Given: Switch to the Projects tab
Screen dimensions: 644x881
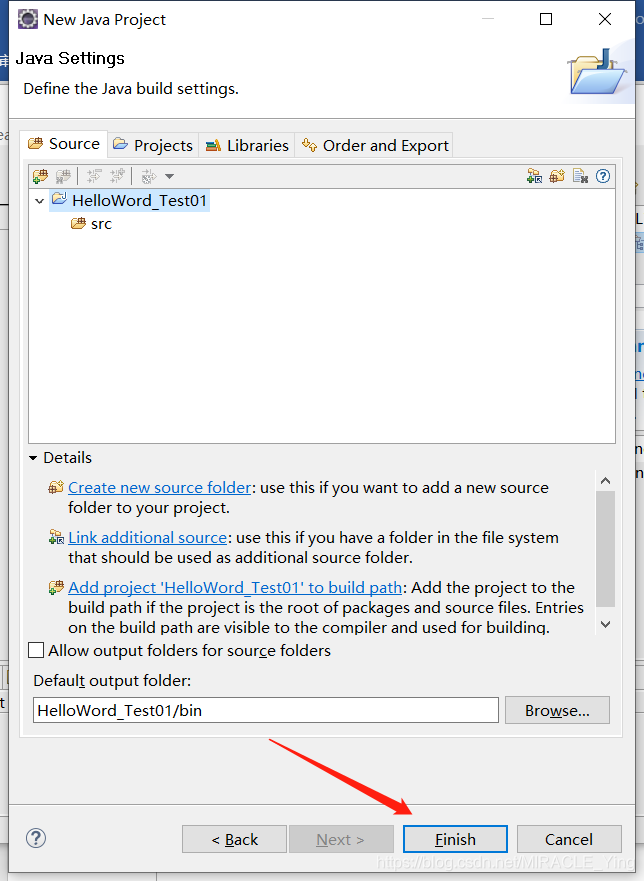Looking at the screenshot, I should (153, 146).
